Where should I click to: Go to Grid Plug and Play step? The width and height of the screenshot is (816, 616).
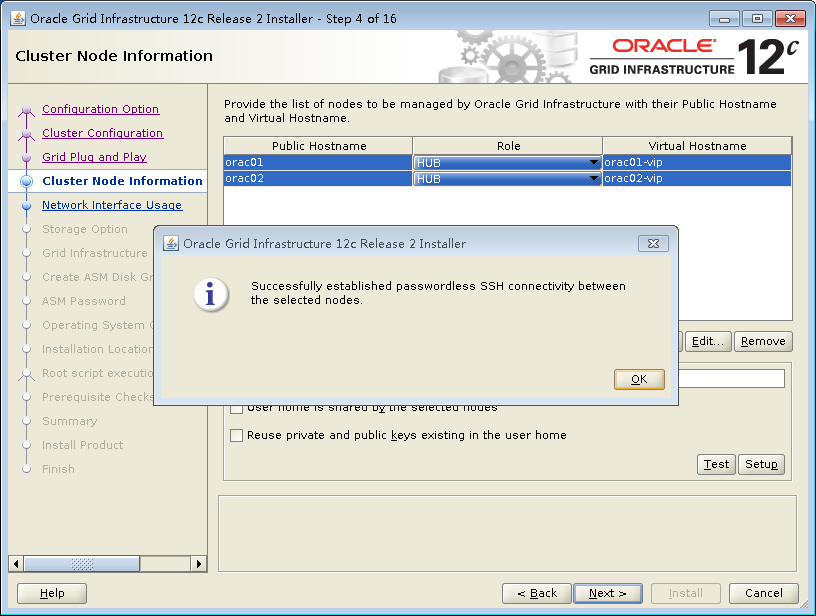pos(94,157)
